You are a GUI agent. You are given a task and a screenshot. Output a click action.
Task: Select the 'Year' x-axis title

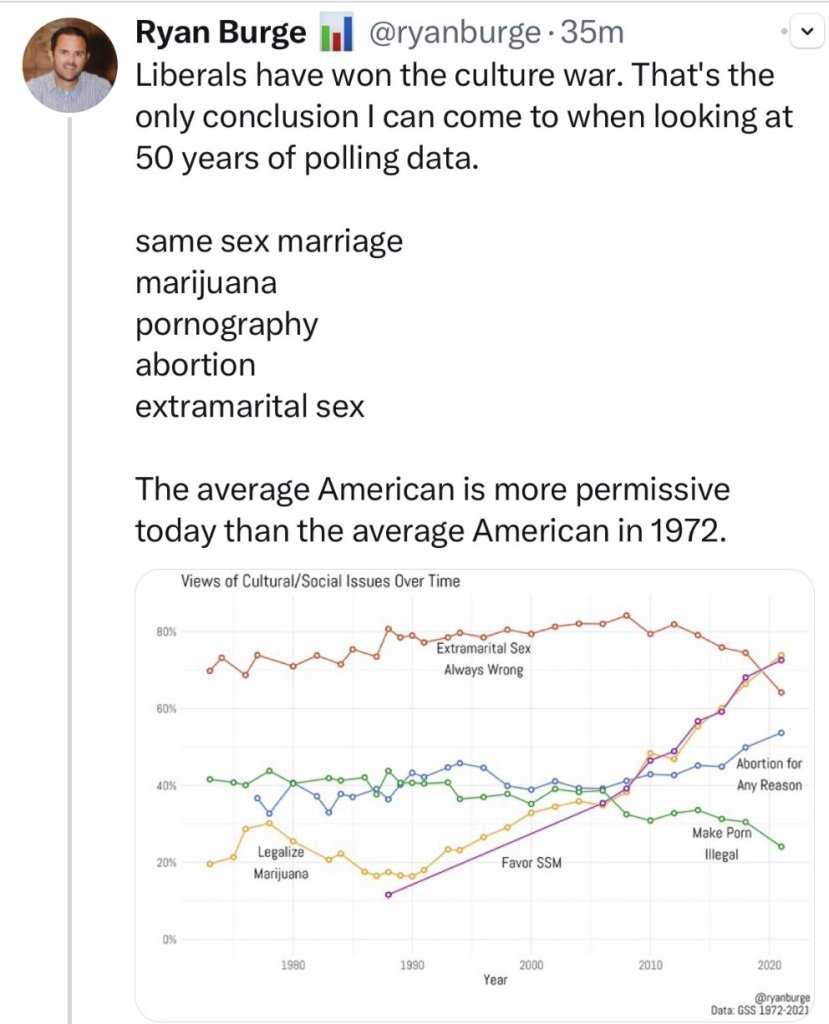coord(495,980)
